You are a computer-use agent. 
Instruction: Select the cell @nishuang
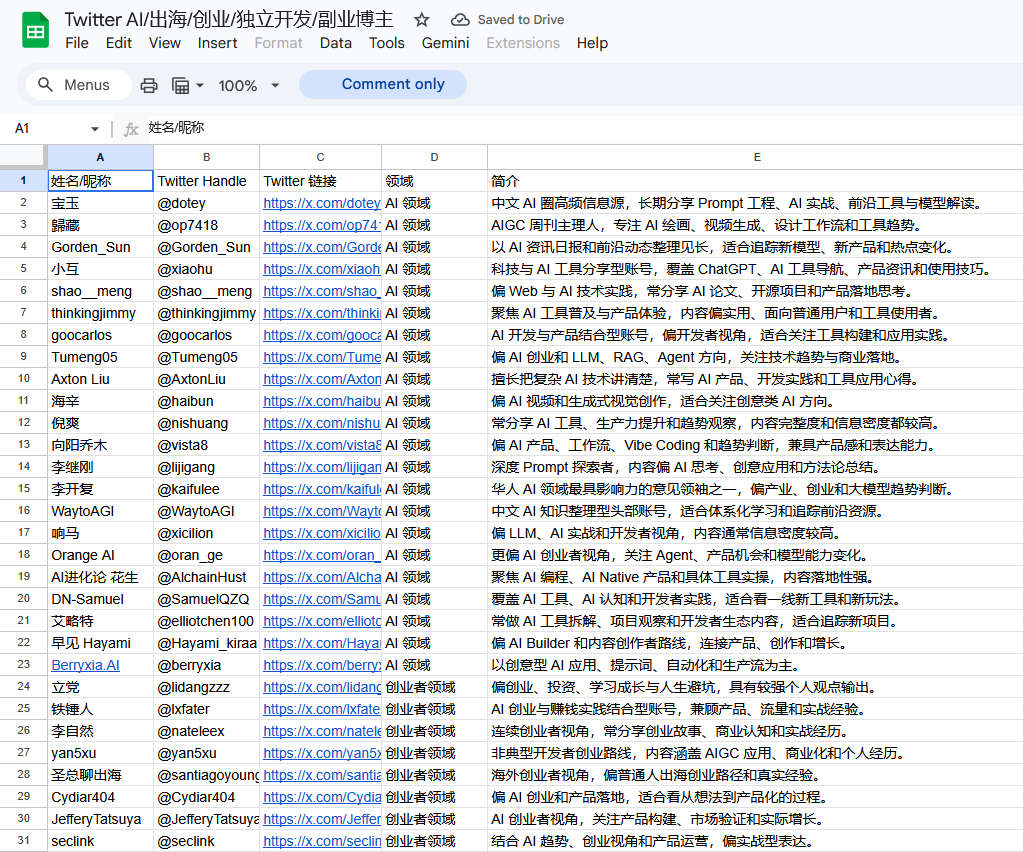point(206,423)
